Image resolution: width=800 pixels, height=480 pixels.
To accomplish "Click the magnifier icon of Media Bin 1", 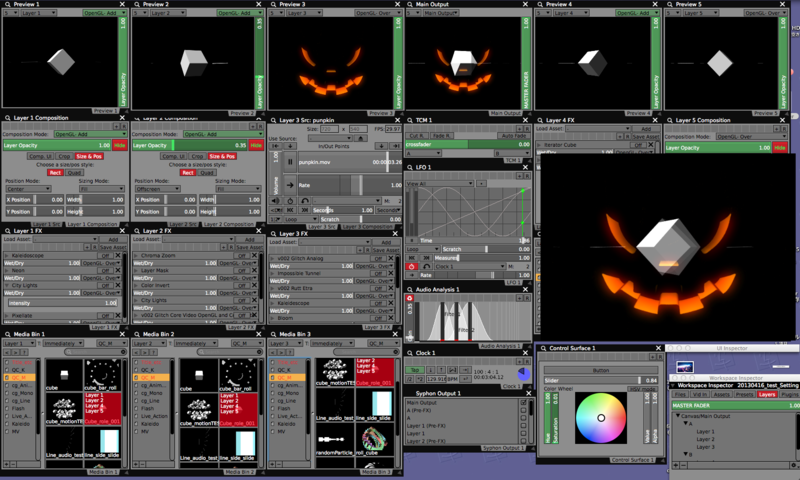I will point(8,334).
